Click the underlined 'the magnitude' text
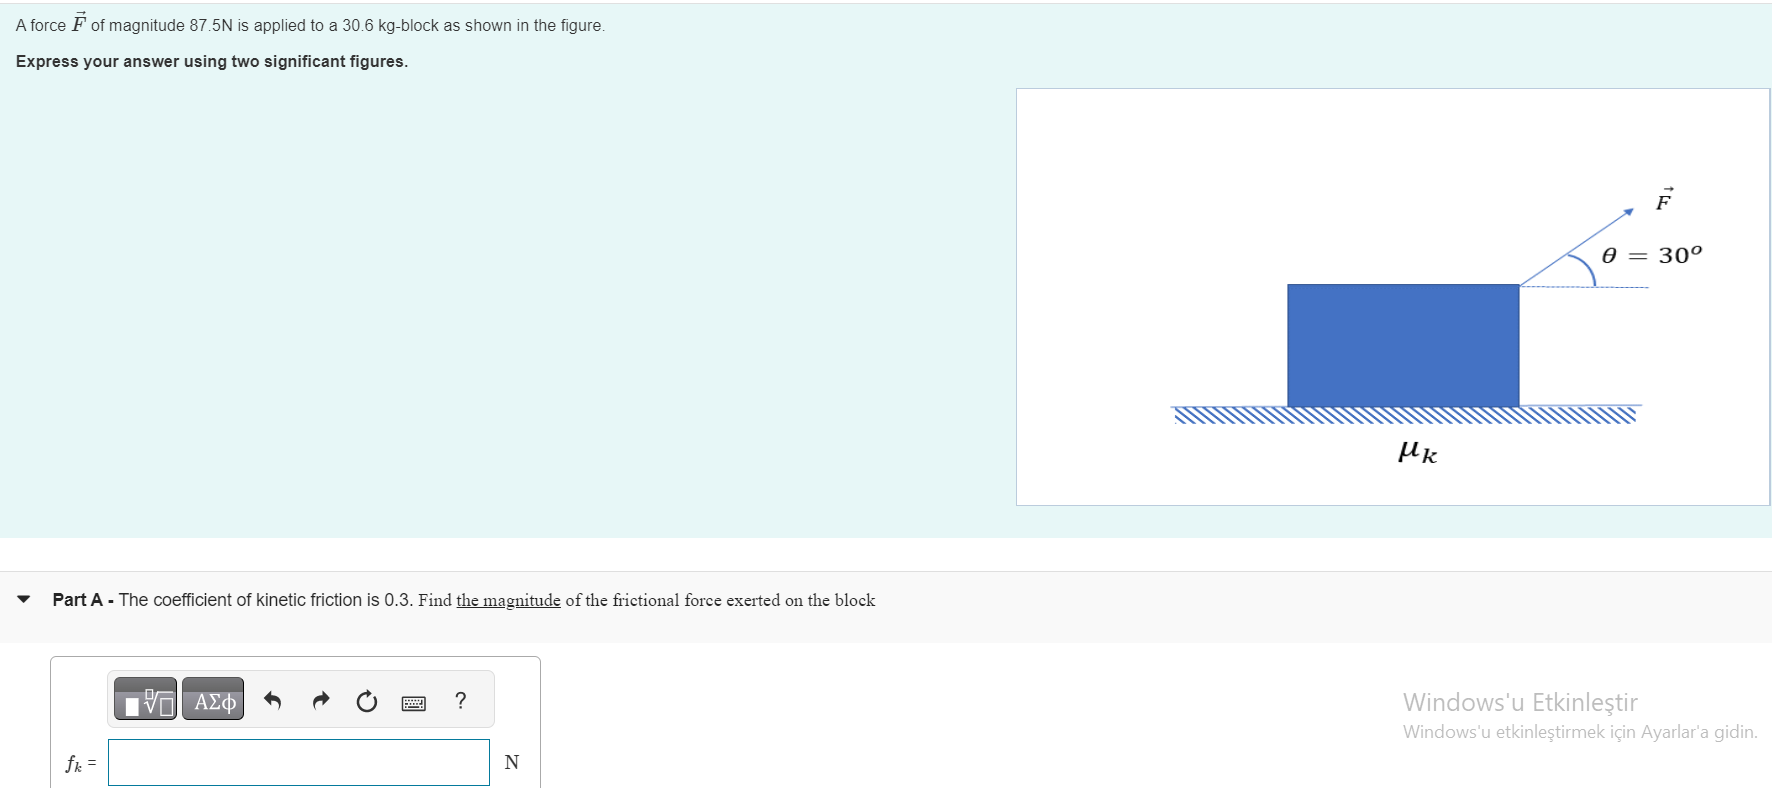 click(508, 600)
